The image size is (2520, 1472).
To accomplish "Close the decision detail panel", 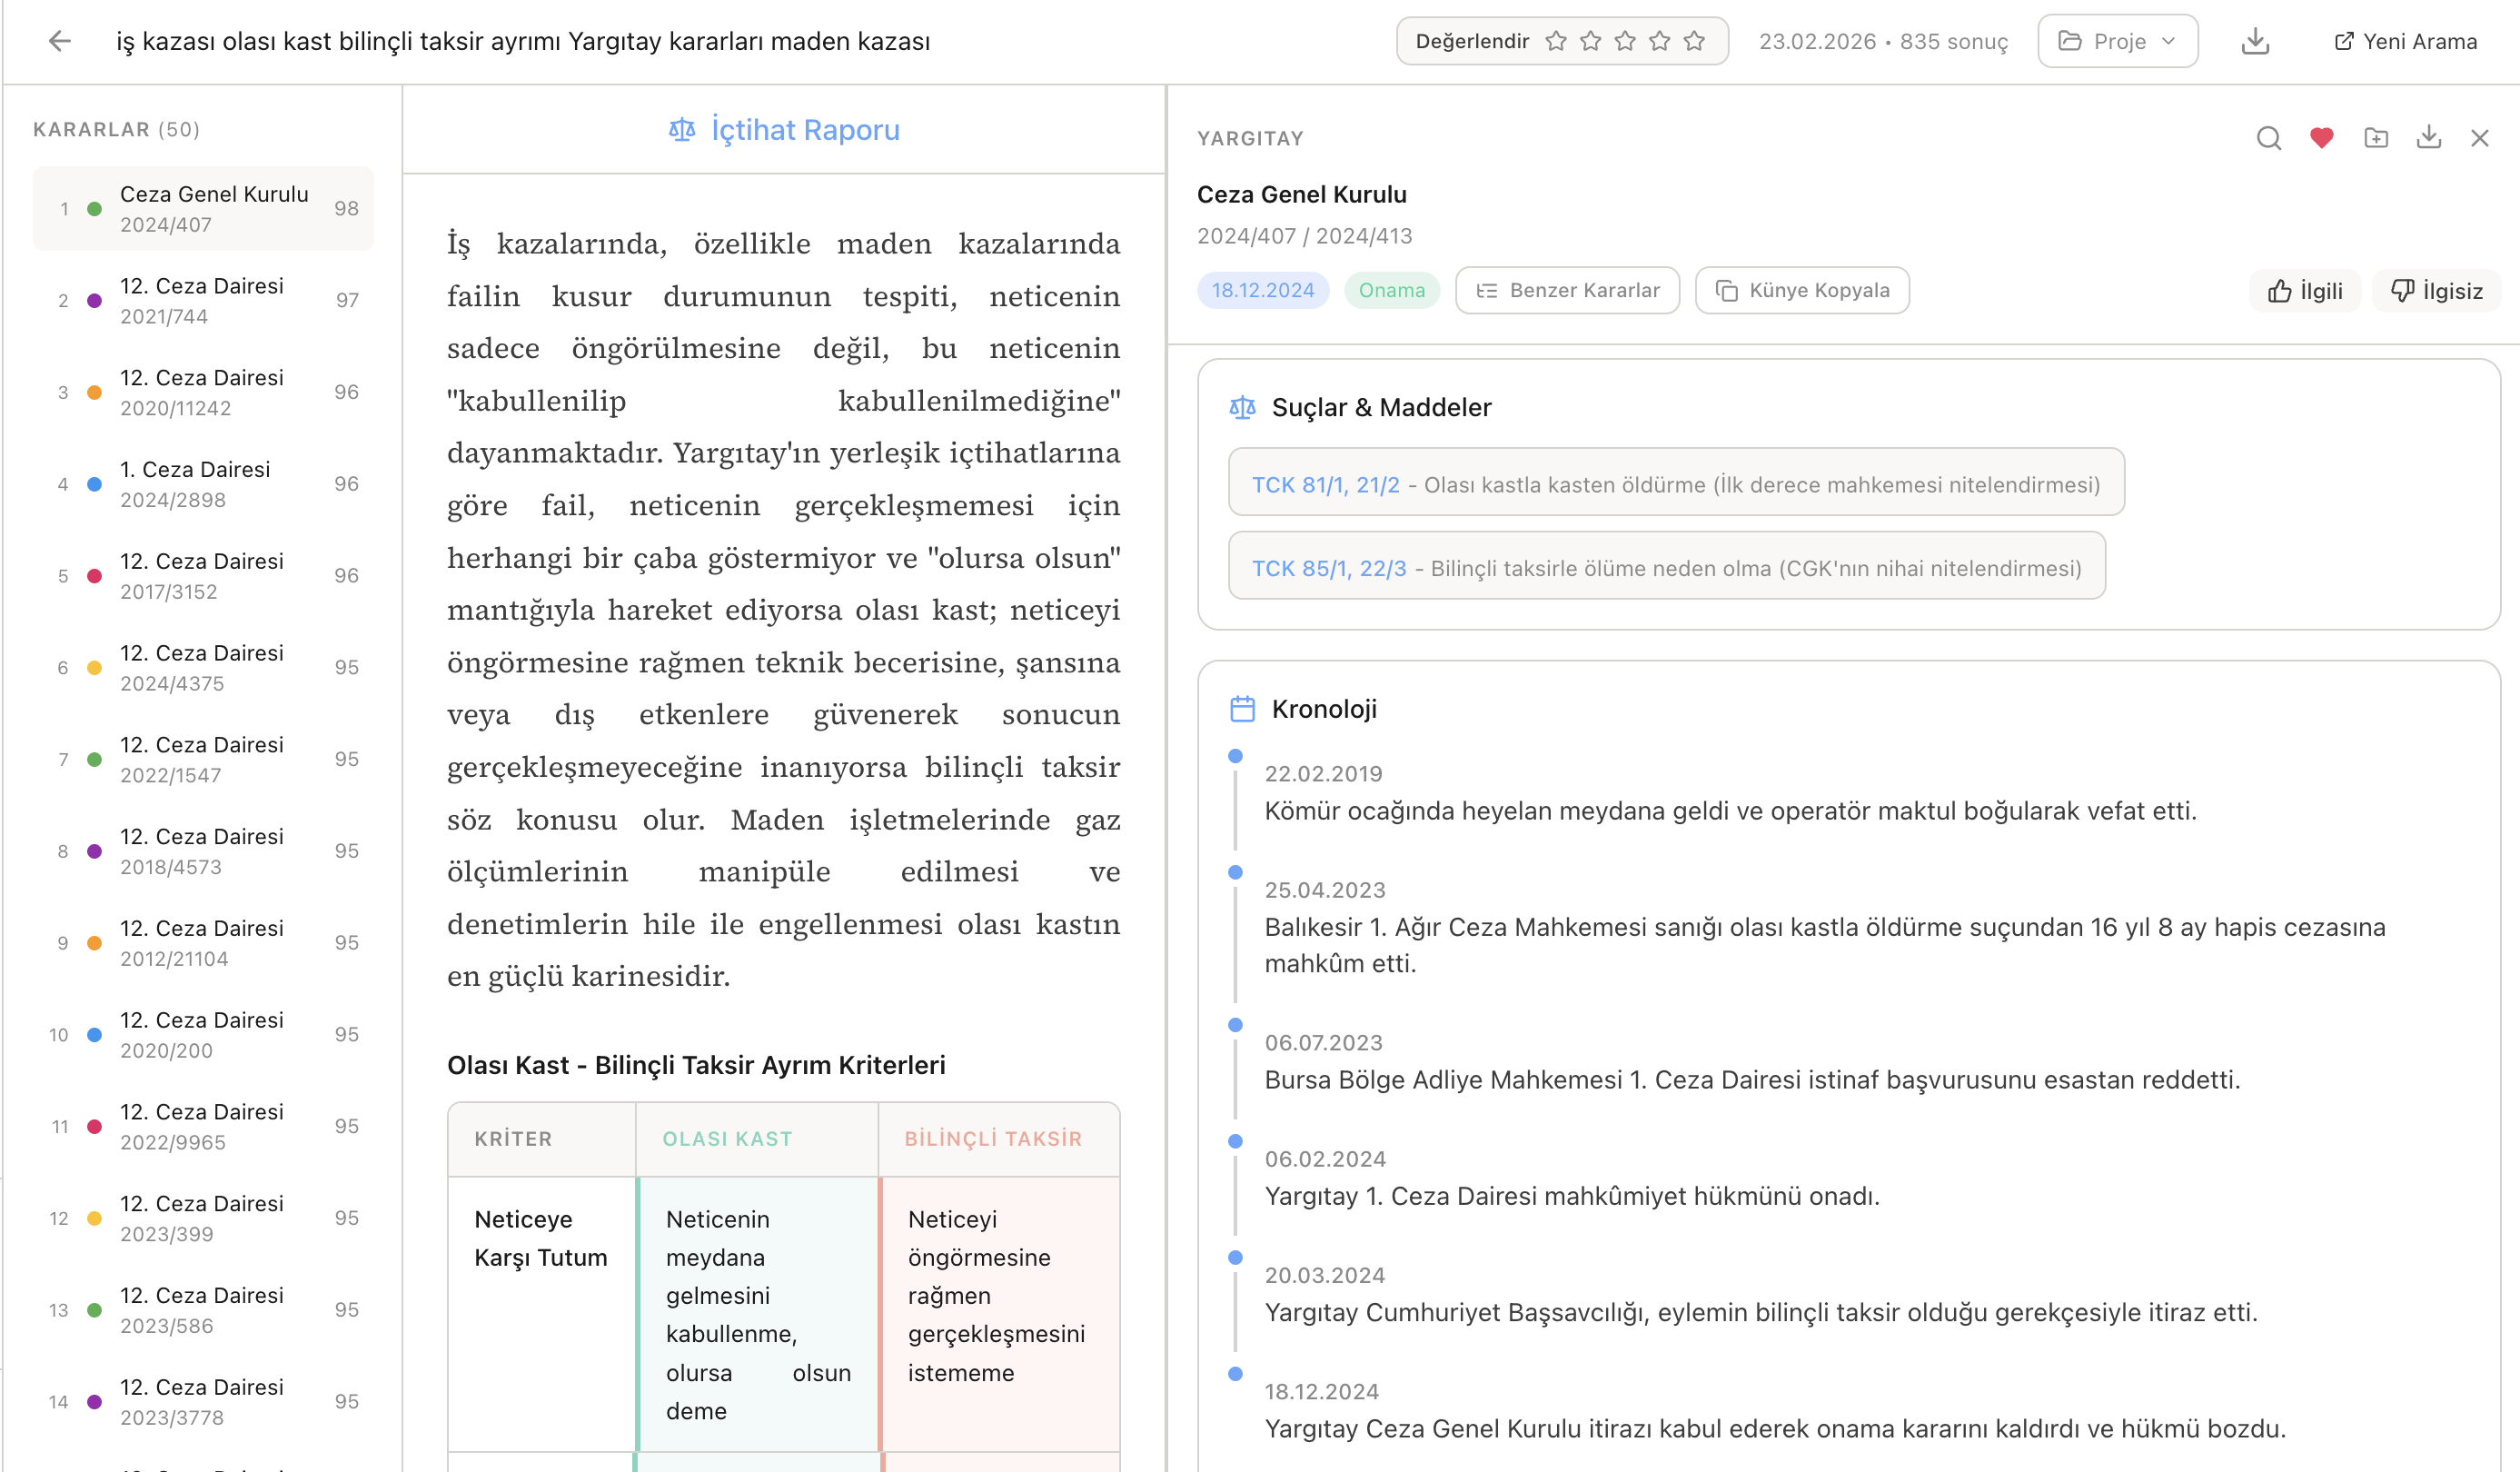I will [2480, 138].
